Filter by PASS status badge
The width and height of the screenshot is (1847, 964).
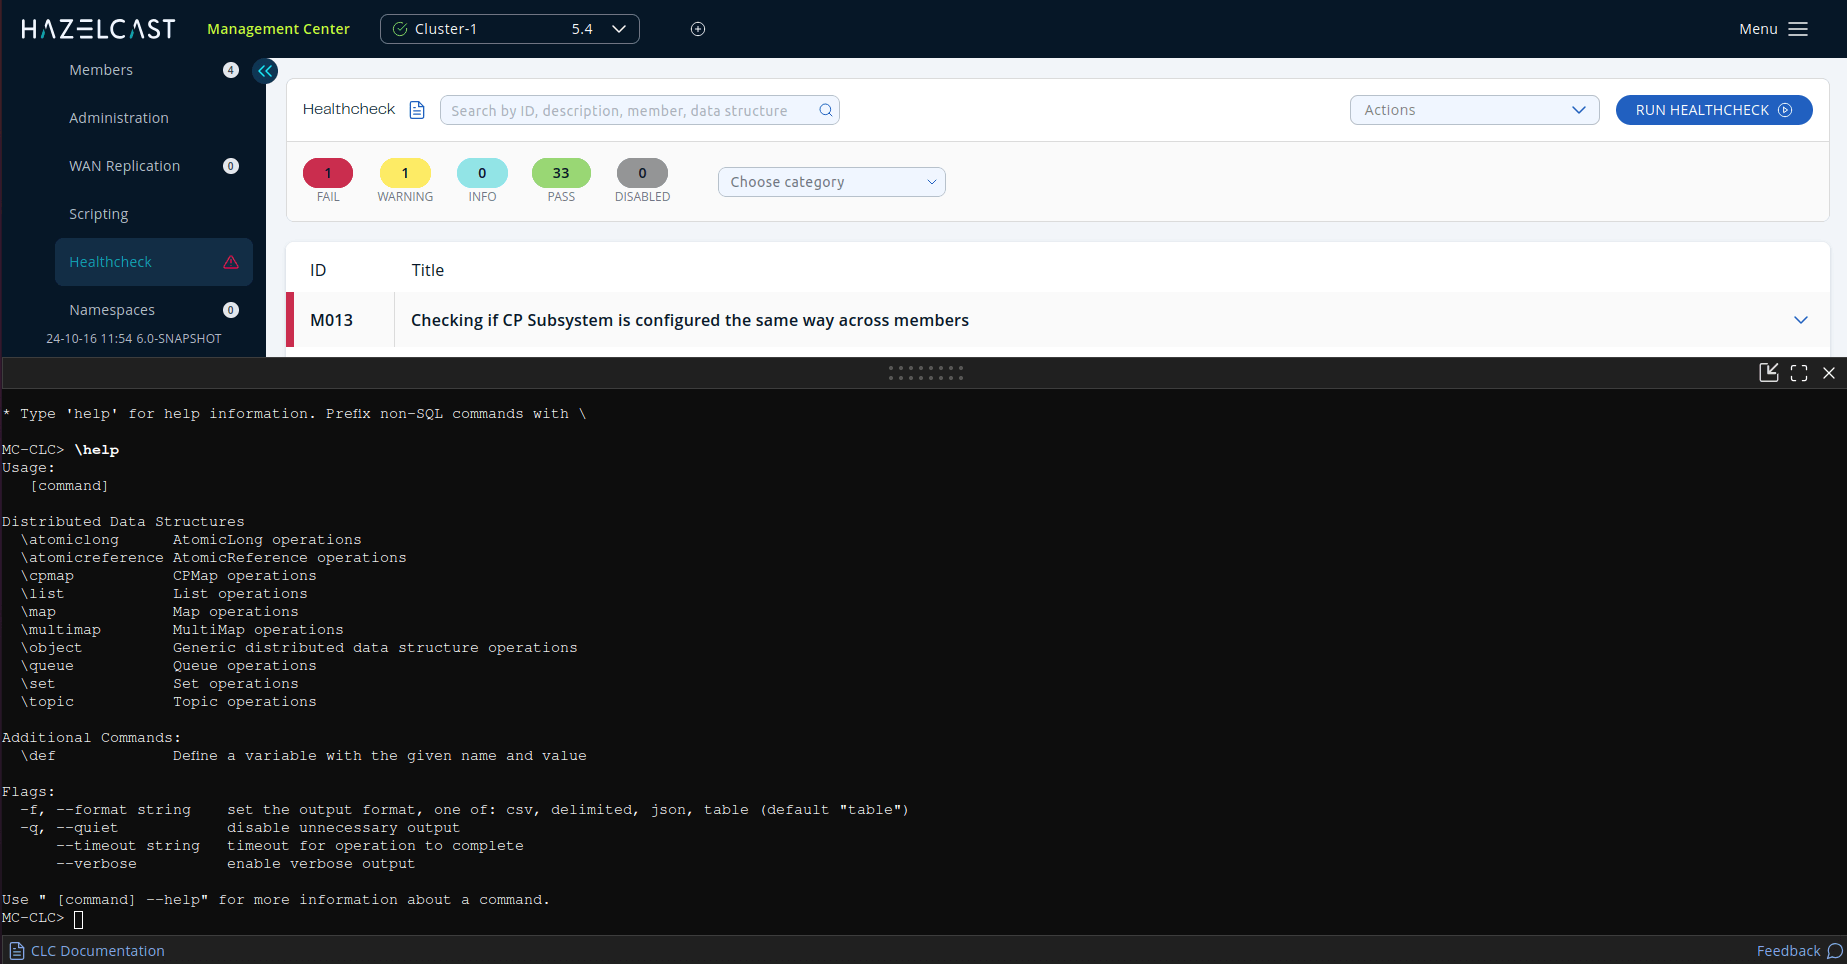(x=561, y=173)
